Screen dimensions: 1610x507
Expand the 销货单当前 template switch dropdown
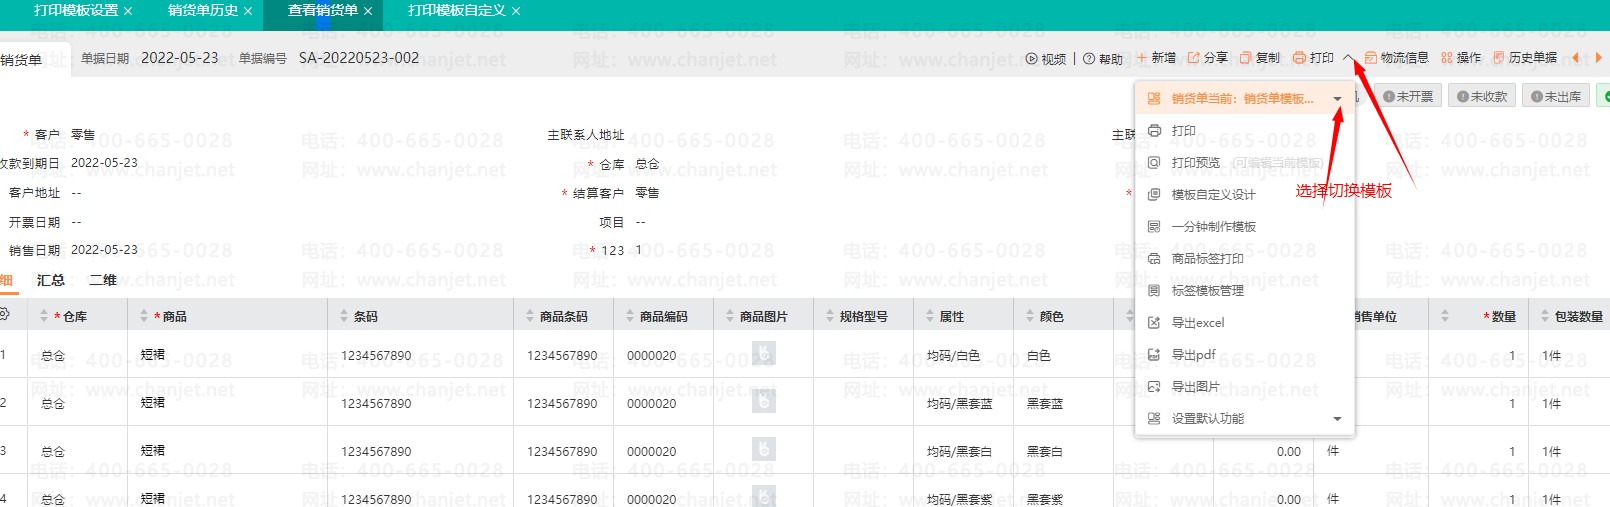[1337, 99]
